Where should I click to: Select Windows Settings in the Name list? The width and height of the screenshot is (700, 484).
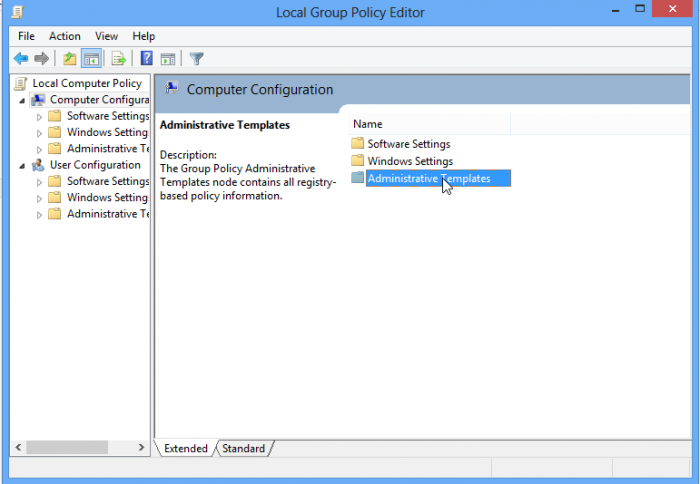pyautogui.click(x=410, y=161)
